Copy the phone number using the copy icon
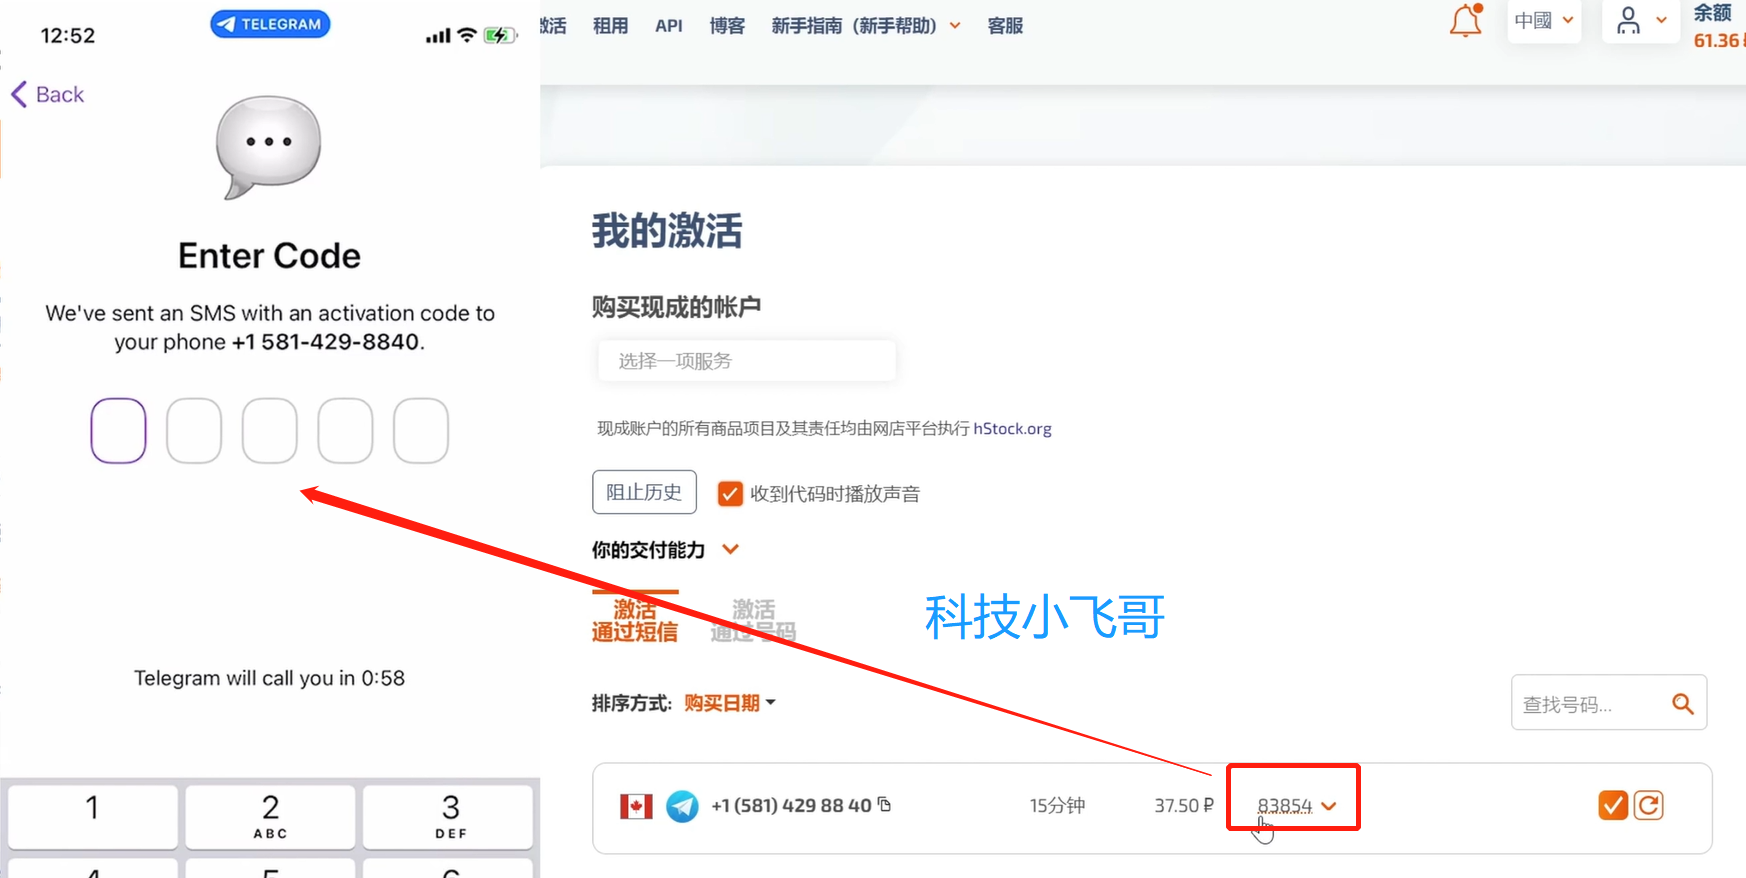The height and width of the screenshot is (878, 1746). click(884, 804)
